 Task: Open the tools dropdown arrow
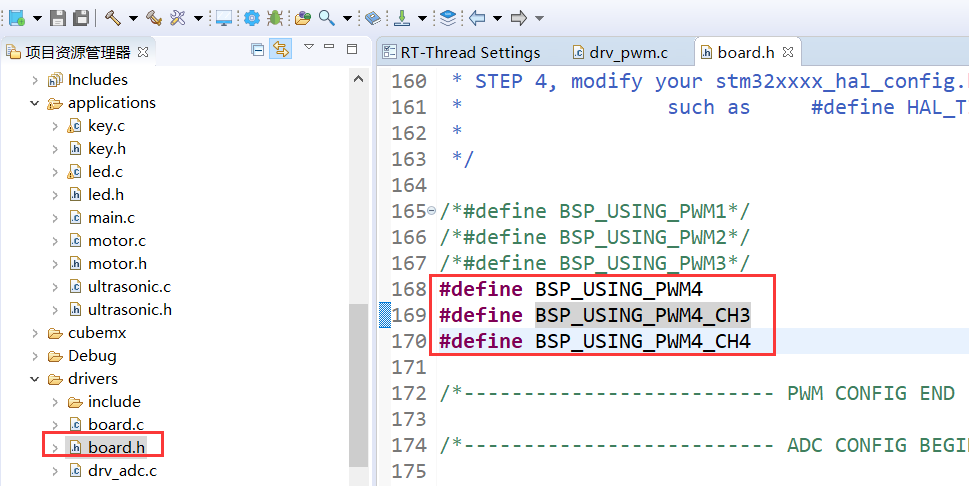pyautogui.click(x=198, y=19)
